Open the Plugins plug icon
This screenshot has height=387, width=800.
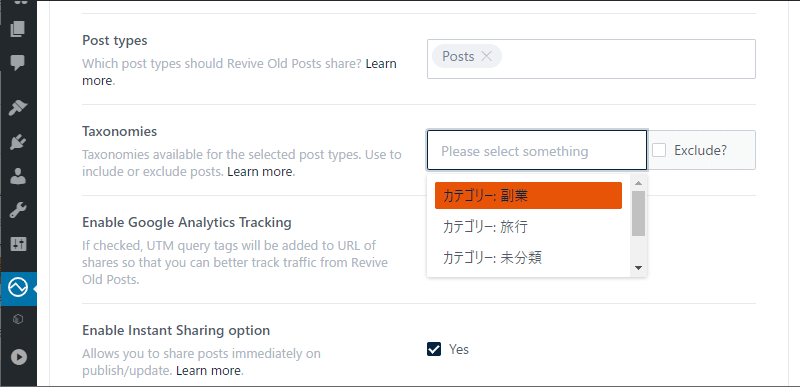[x=18, y=143]
